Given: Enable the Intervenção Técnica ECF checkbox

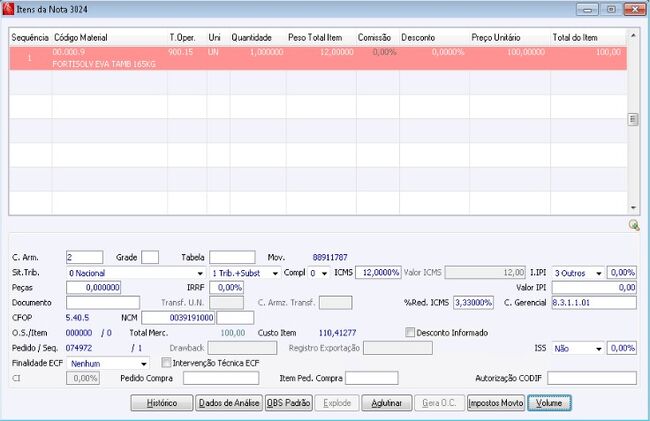Looking at the screenshot, I should tap(166, 363).
